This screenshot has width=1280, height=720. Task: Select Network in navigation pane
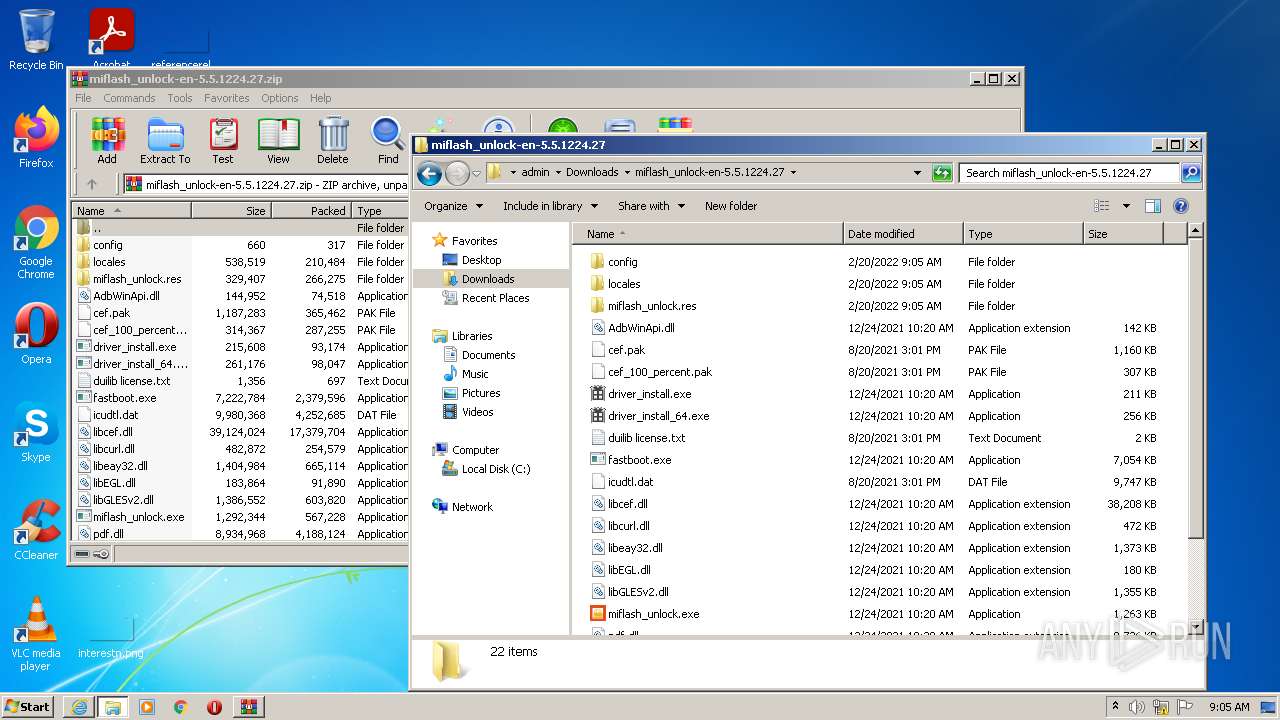click(x=462, y=507)
